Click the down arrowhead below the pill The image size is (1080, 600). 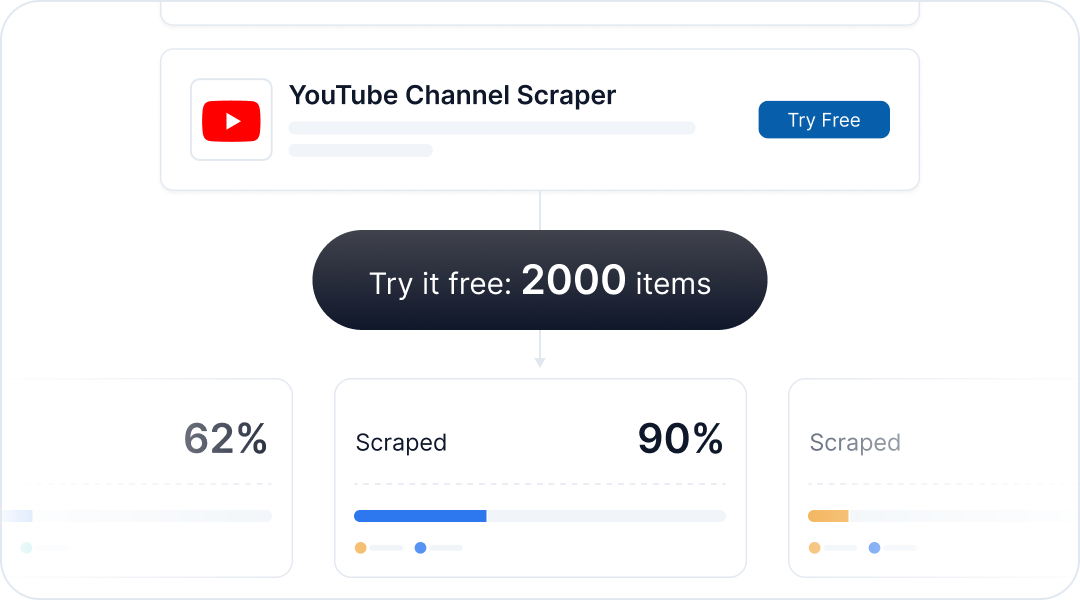[x=540, y=362]
